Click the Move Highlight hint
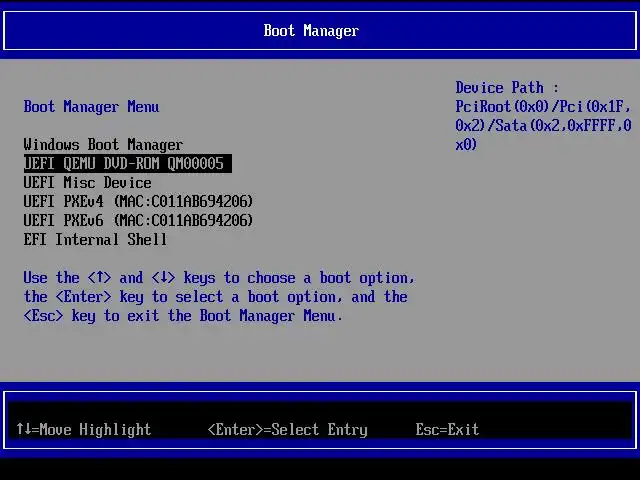Screen dimensions: 640x480 point(84,429)
